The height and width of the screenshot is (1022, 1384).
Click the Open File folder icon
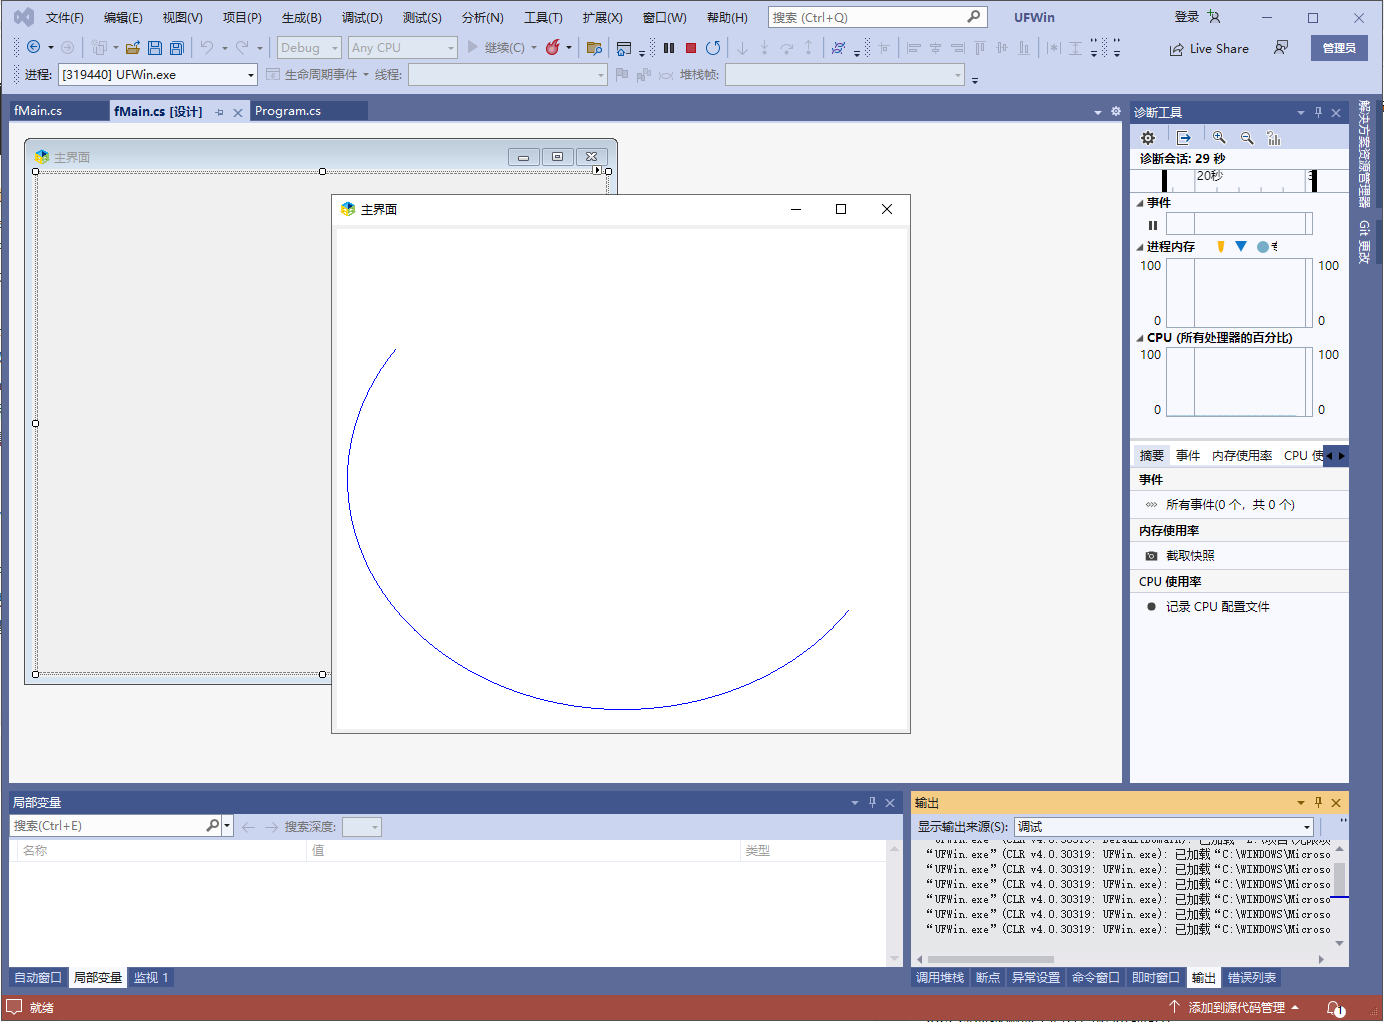pyautogui.click(x=132, y=47)
